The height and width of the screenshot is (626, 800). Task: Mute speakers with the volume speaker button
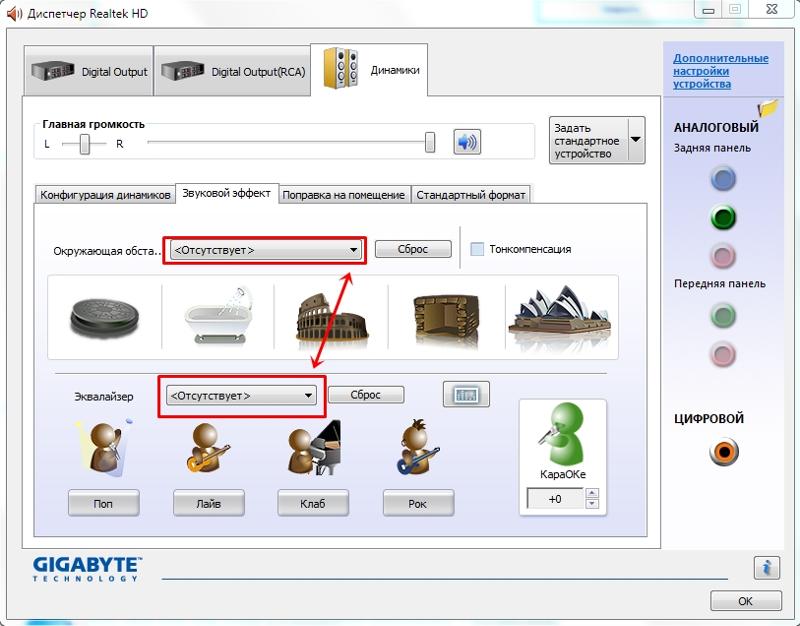(x=467, y=142)
